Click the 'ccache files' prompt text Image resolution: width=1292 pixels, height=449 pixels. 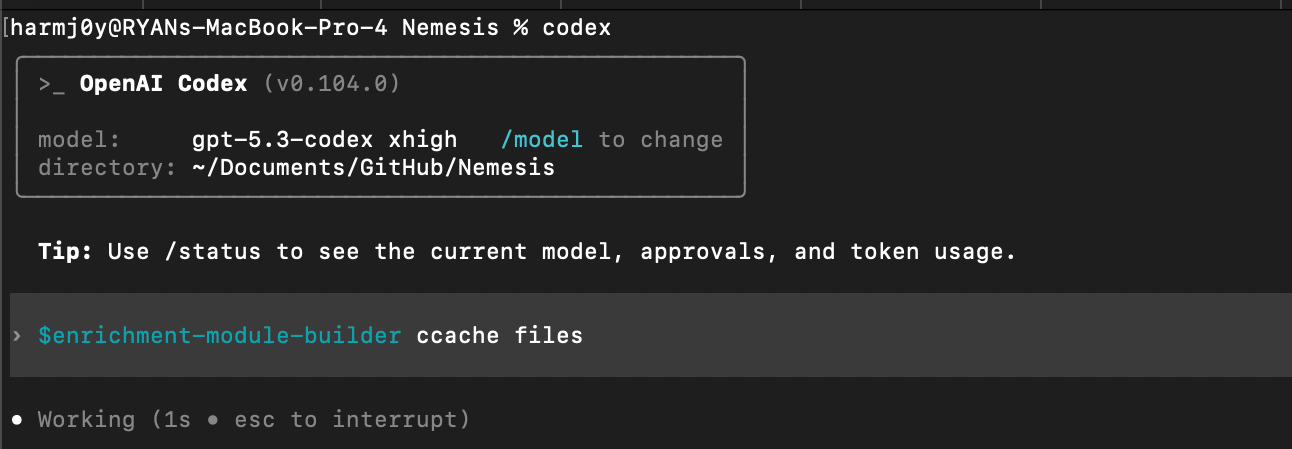point(499,335)
